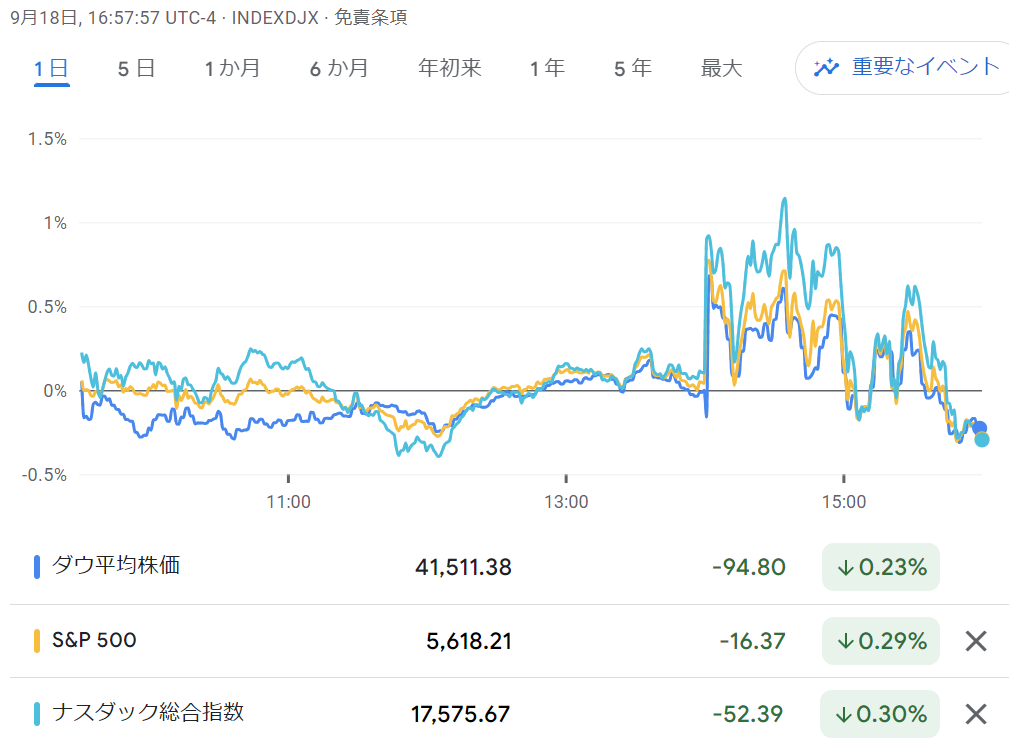The image size is (1009, 748).
Task: Click the 重要なイベント button
Action: (904, 68)
